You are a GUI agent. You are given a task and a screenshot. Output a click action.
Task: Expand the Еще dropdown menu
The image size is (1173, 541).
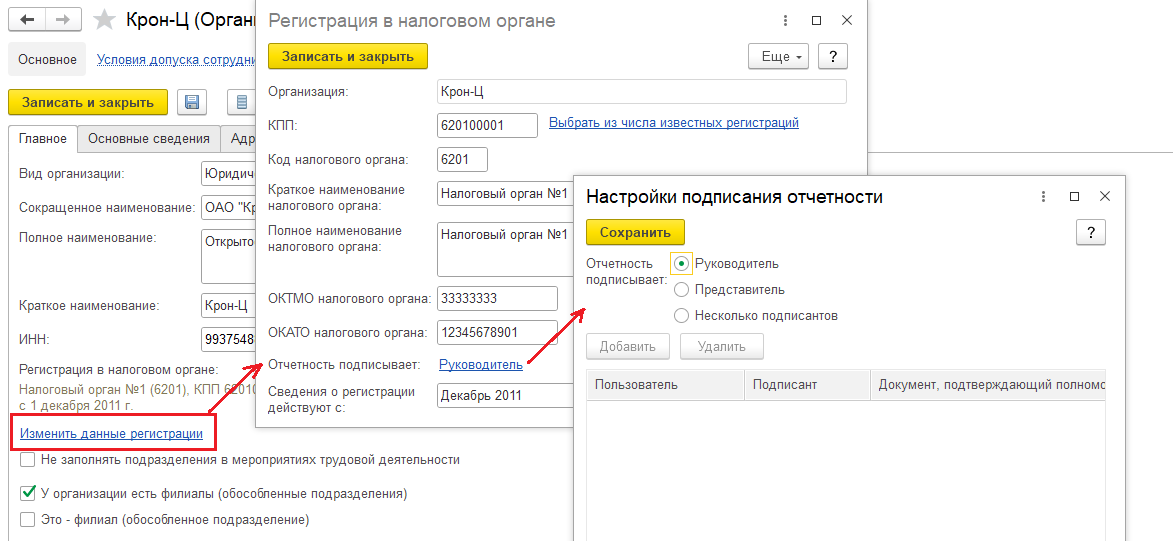778,57
